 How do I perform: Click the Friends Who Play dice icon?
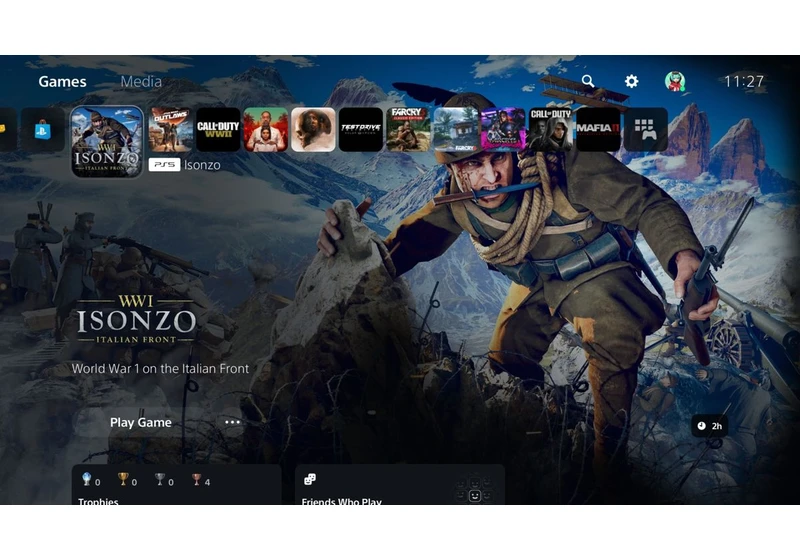310,479
